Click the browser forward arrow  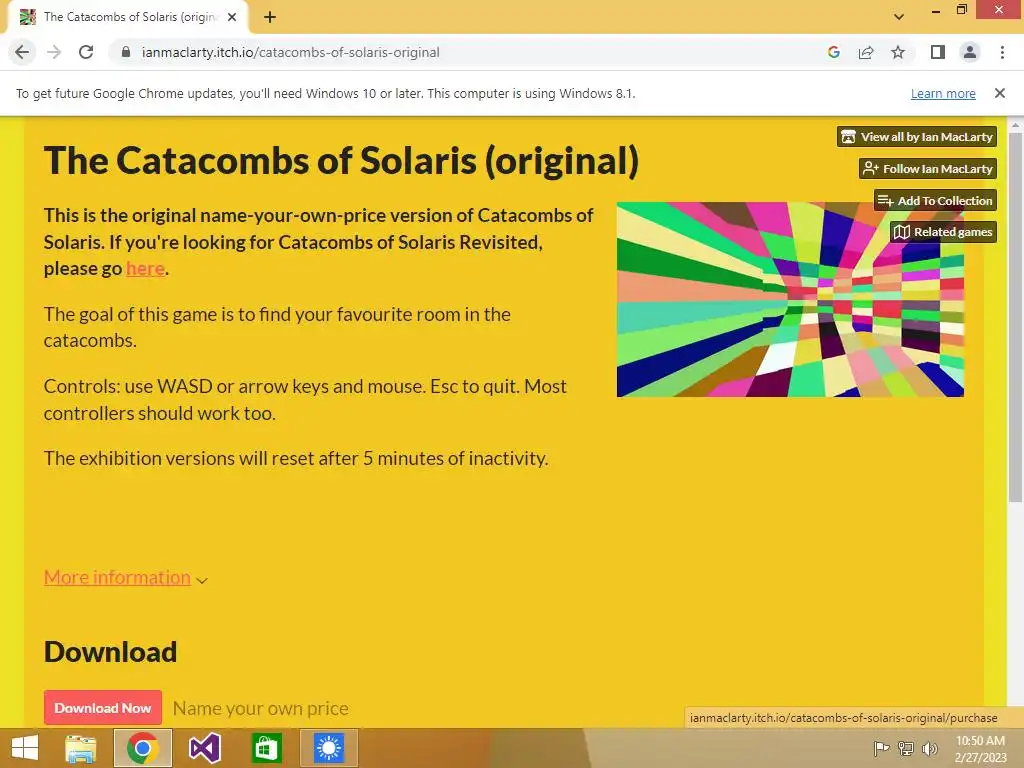(x=54, y=52)
